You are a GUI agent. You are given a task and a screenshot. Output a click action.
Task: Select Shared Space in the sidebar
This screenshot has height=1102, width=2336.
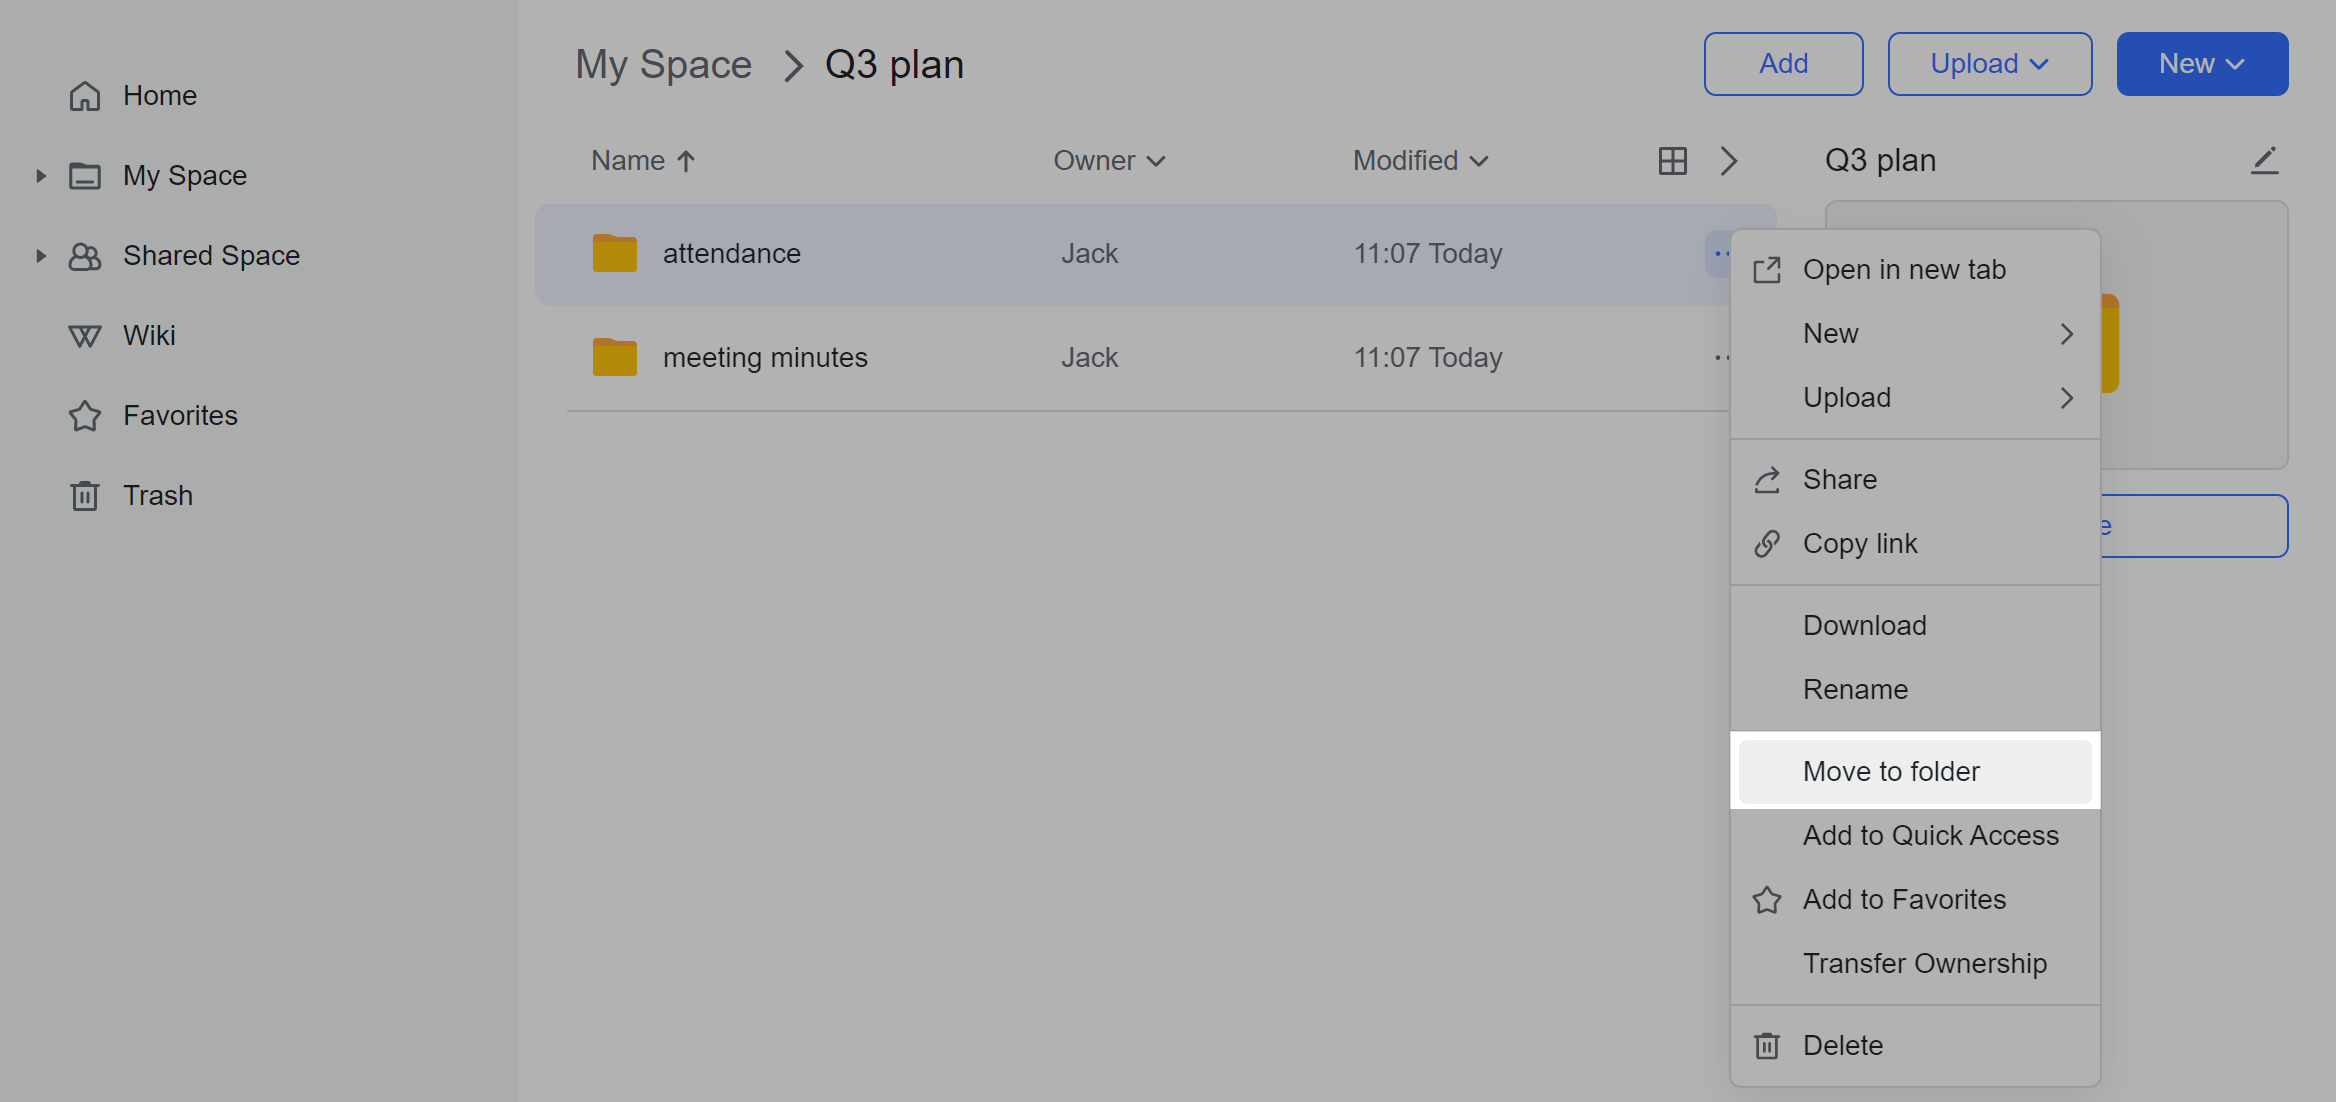211,255
